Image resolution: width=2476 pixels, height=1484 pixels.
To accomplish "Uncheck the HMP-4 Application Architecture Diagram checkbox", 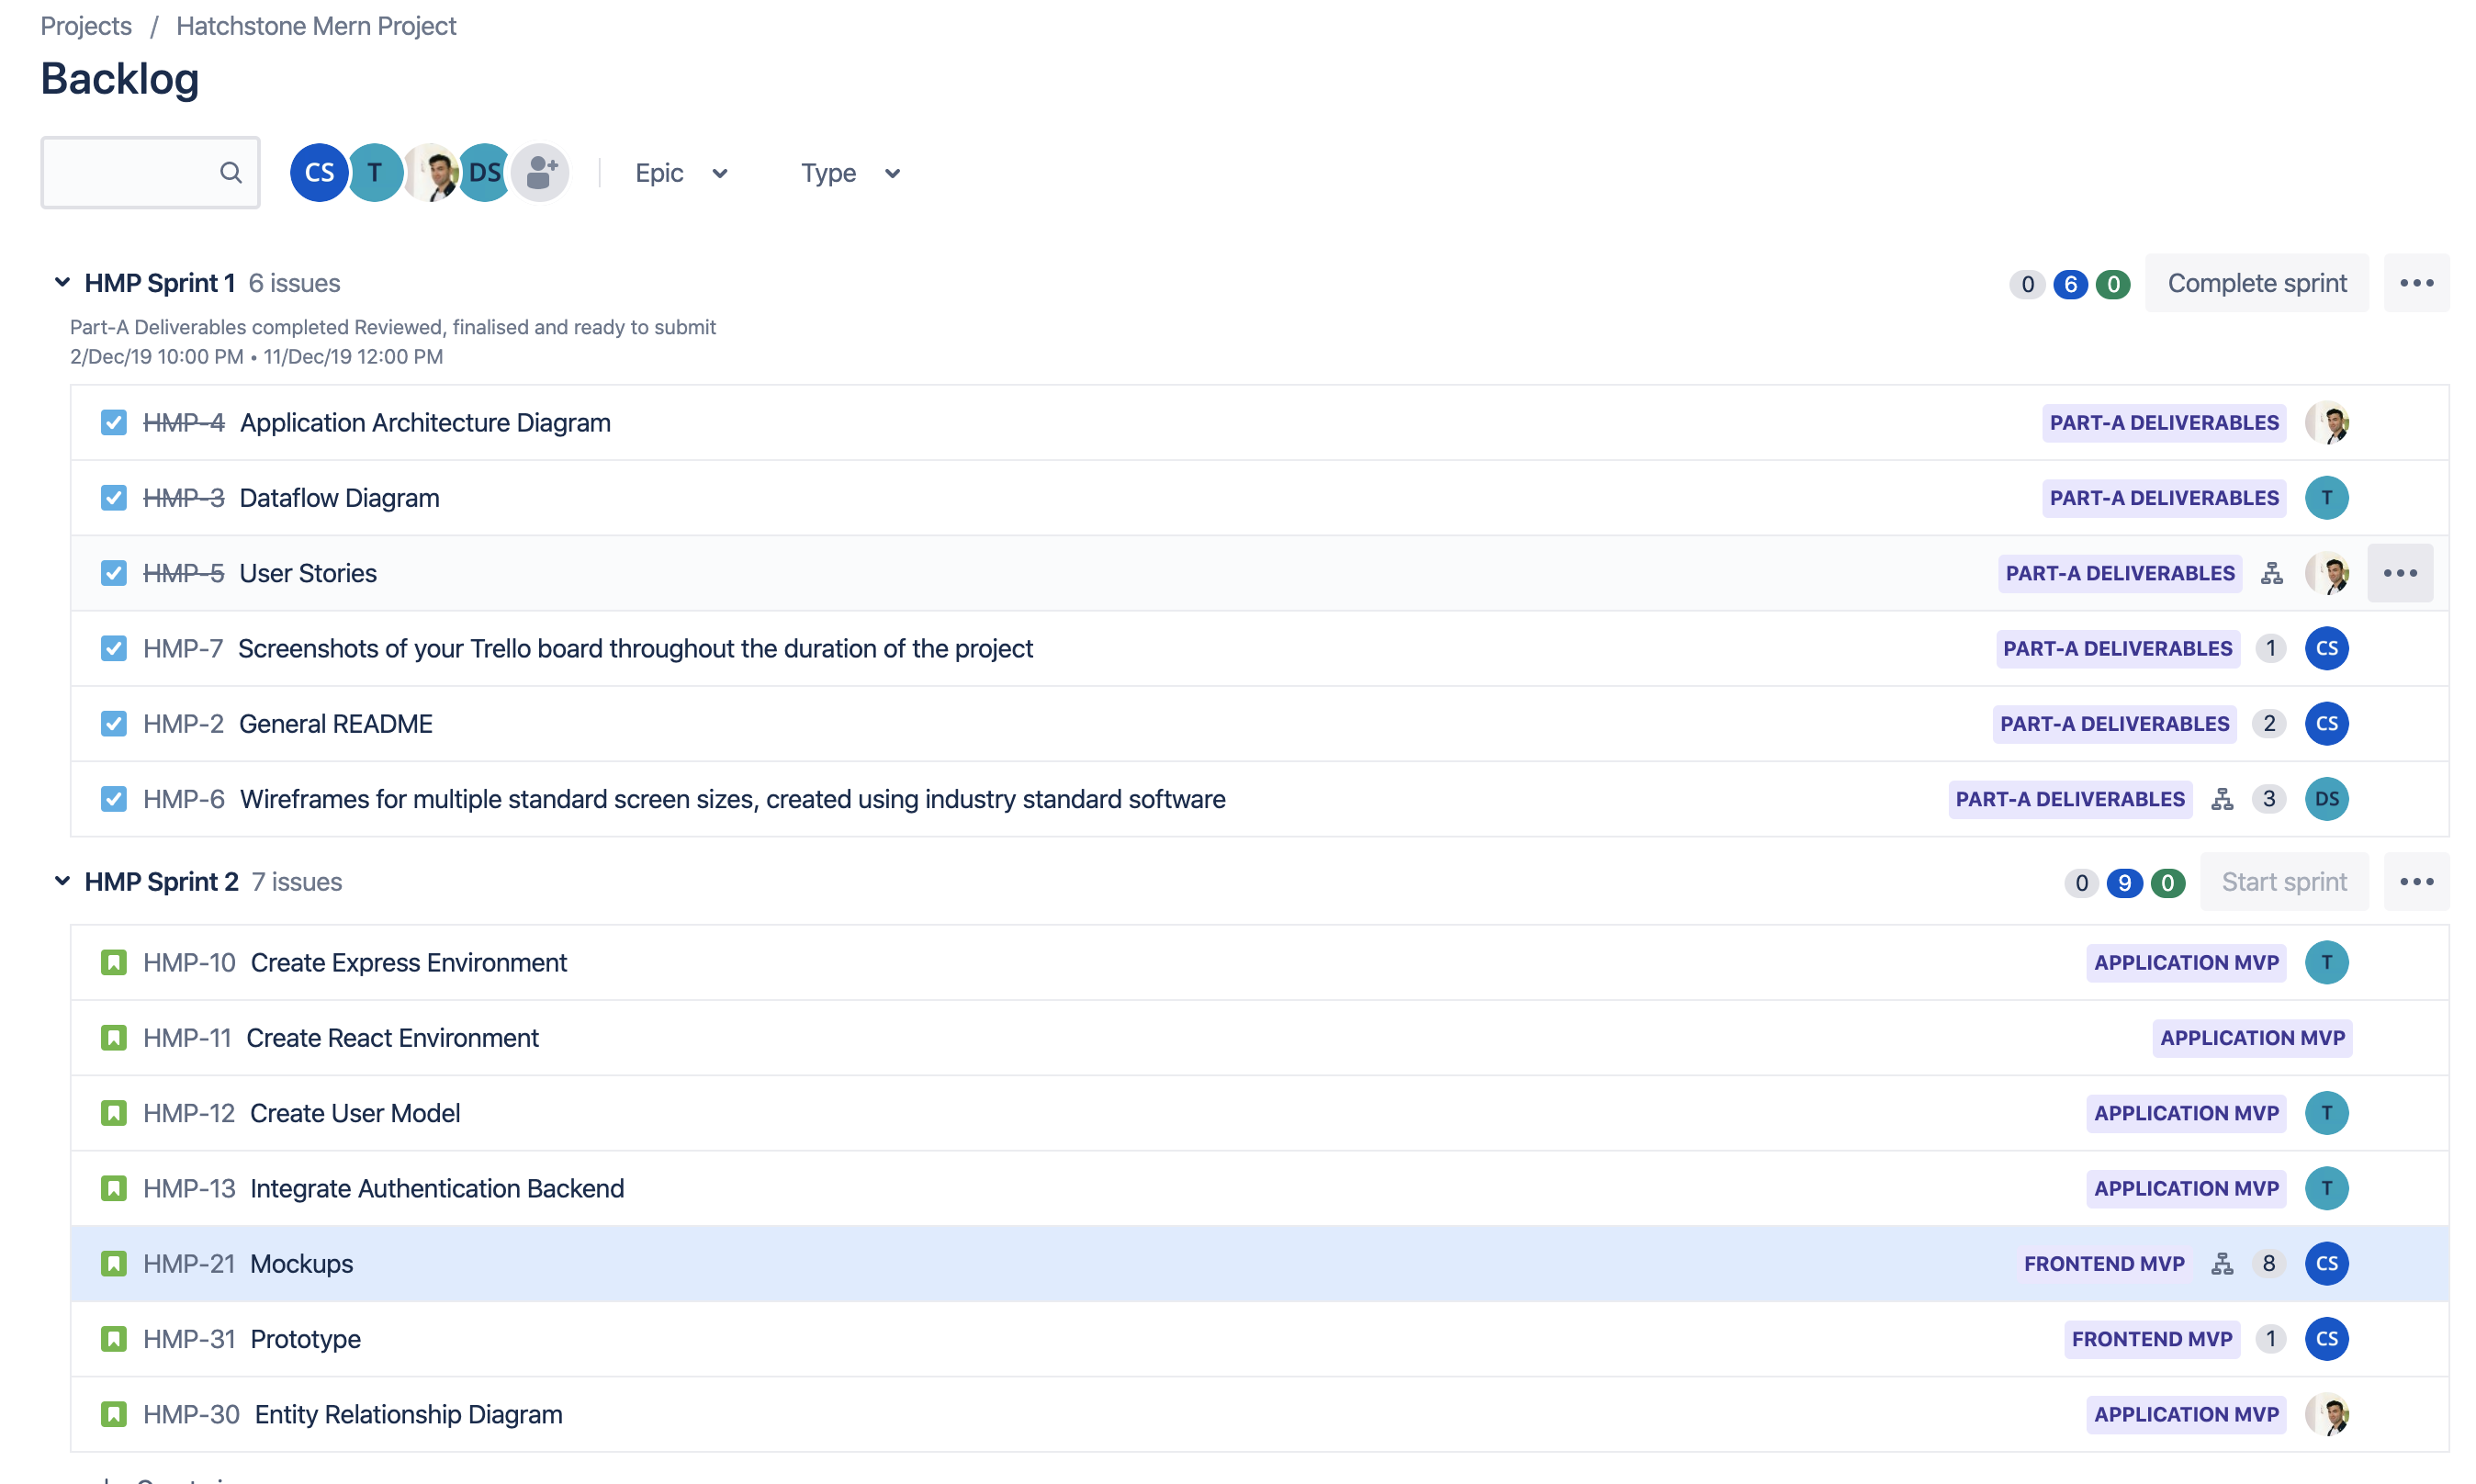I will coord(113,422).
